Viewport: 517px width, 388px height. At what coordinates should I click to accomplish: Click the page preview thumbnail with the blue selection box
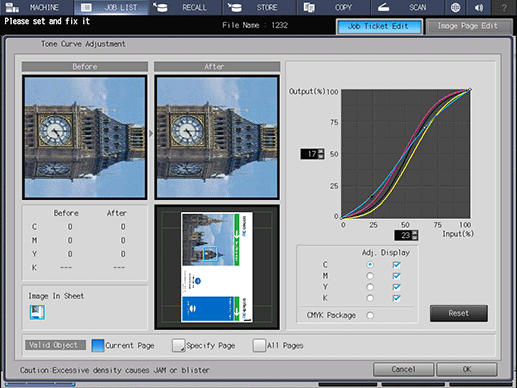click(217, 267)
